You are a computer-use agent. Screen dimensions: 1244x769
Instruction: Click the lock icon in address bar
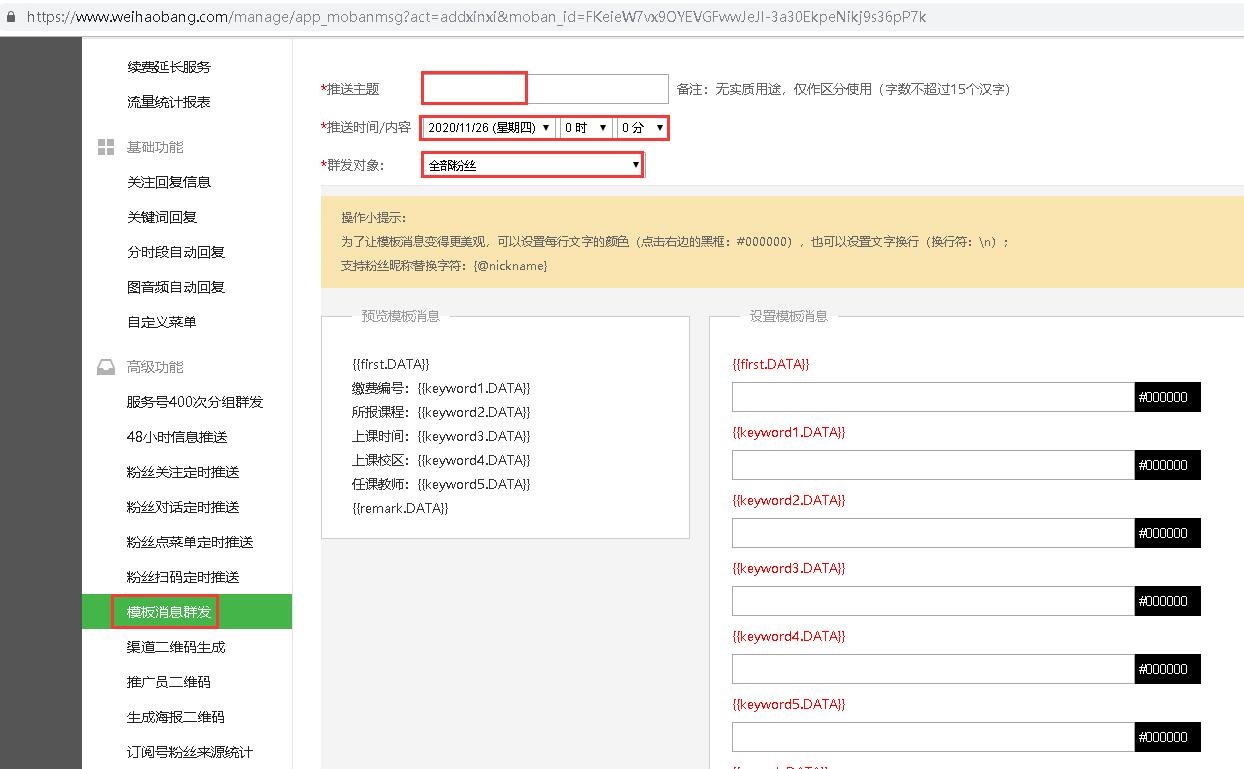pyautogui.click(x=11, y=17)
